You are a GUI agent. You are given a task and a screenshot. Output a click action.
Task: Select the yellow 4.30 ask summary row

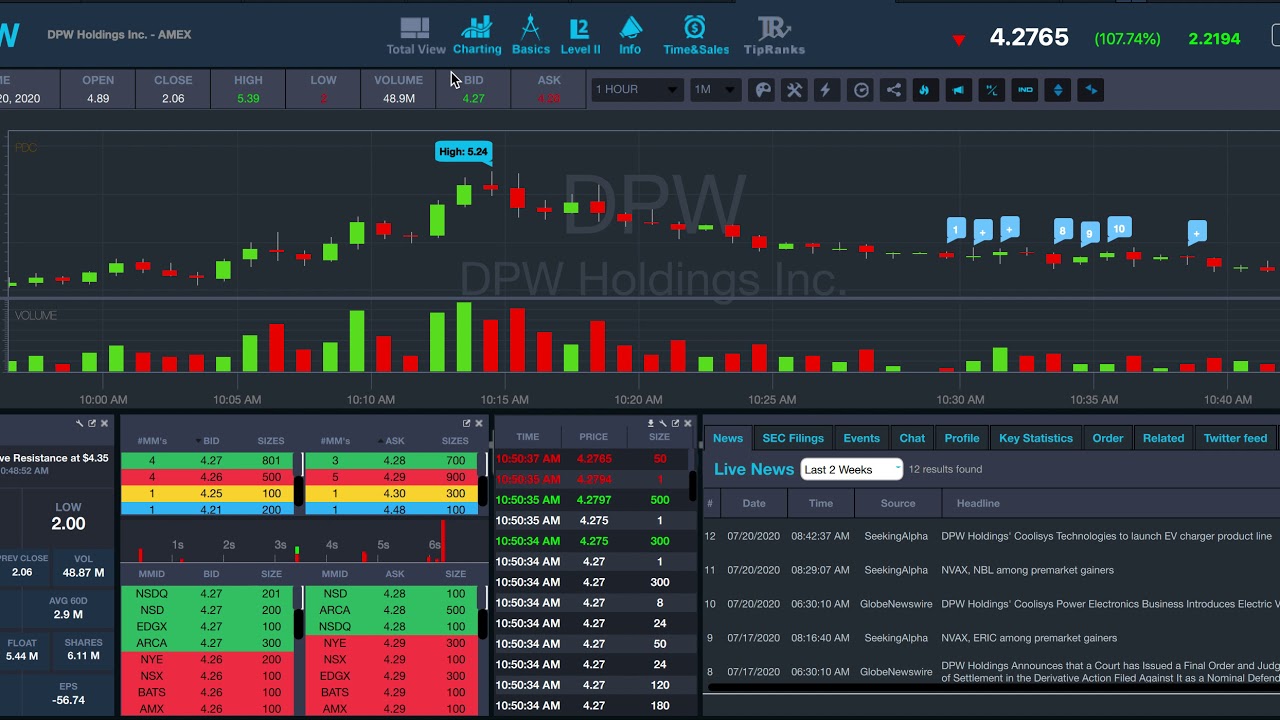pos(391,493)
